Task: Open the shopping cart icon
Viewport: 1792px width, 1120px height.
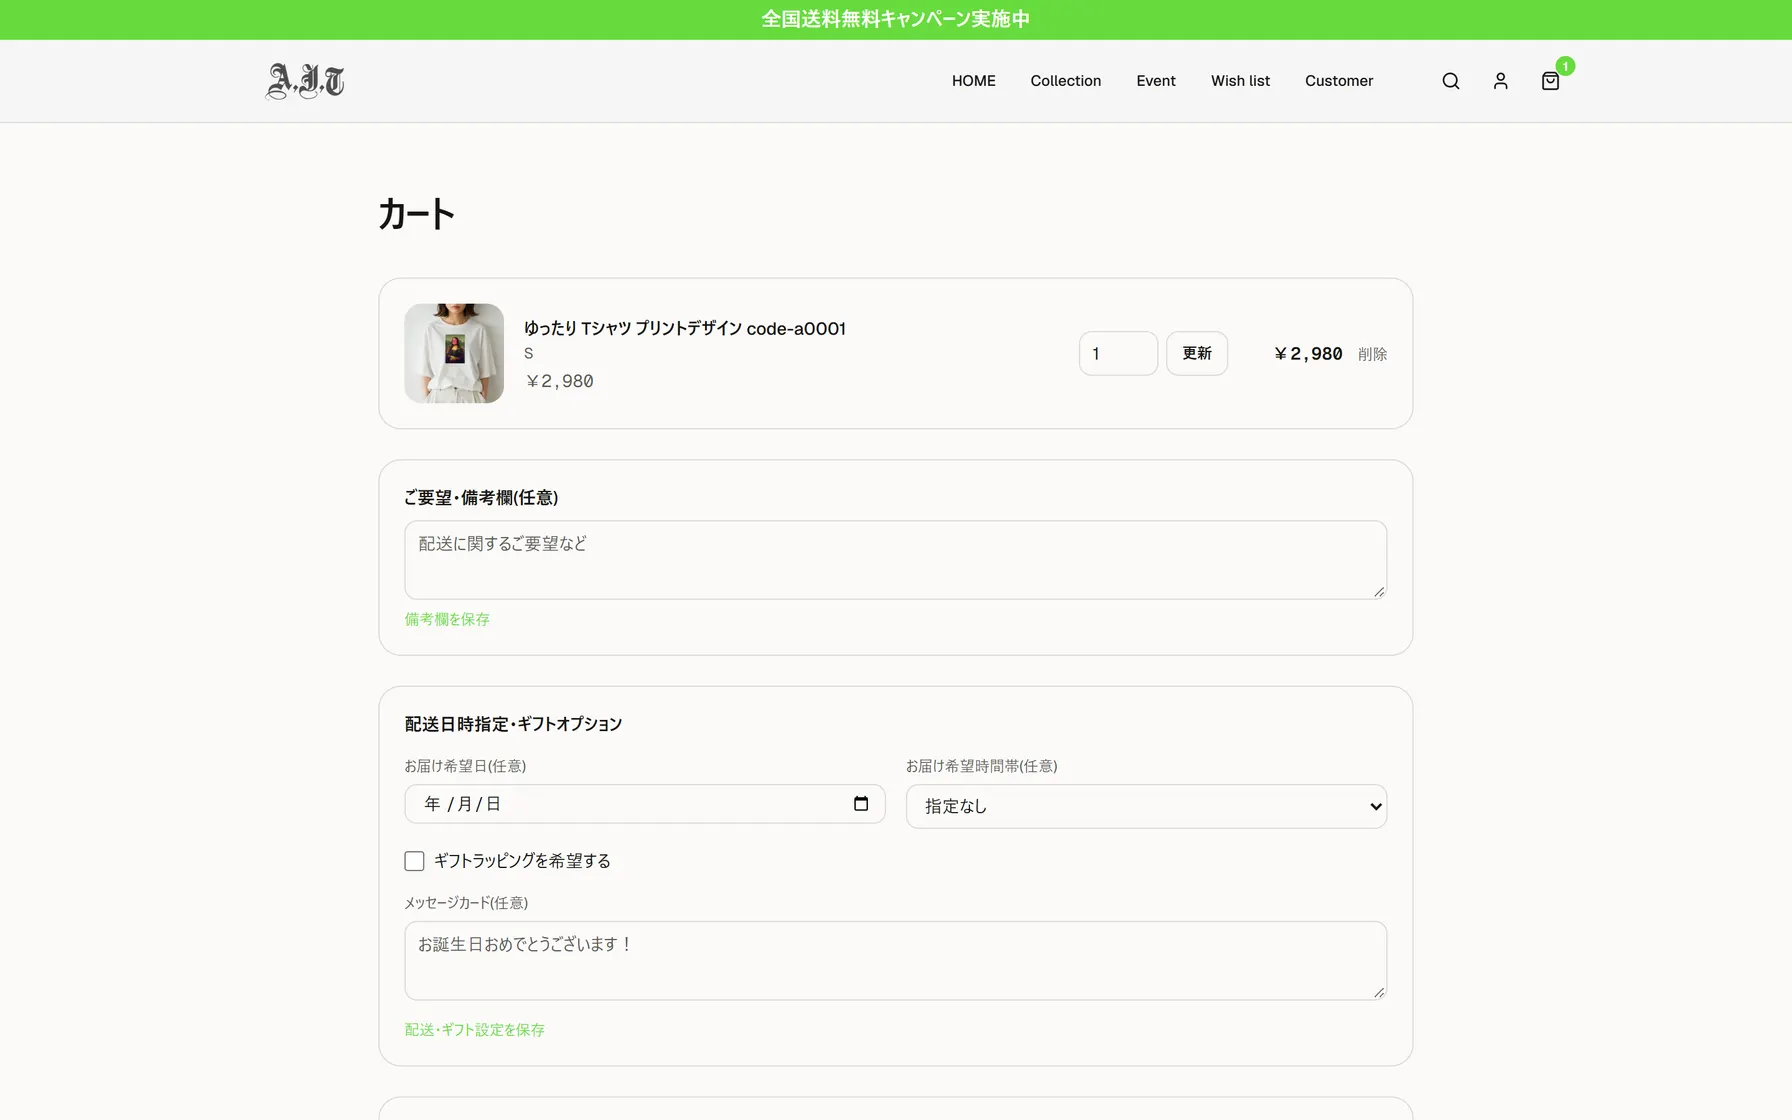Action: (x=1551, y=81)
